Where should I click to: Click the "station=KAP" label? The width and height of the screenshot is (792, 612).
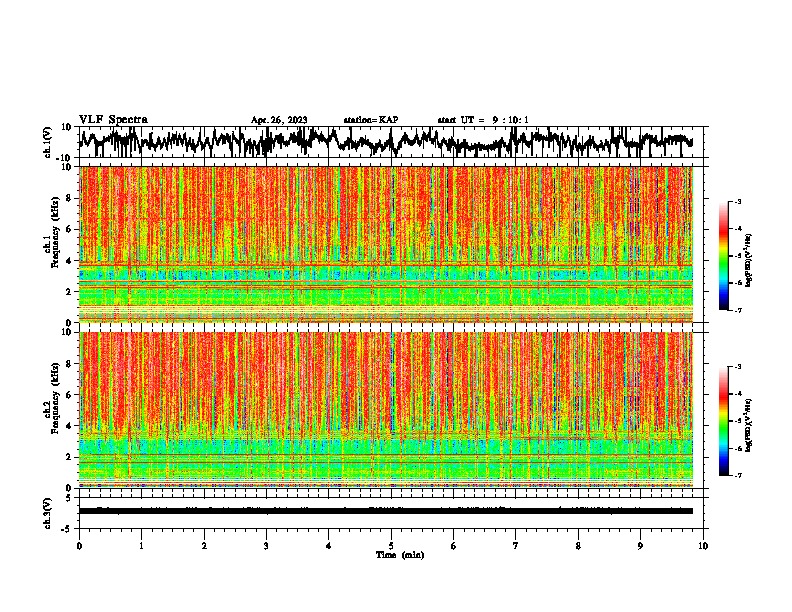click(371, 120)
